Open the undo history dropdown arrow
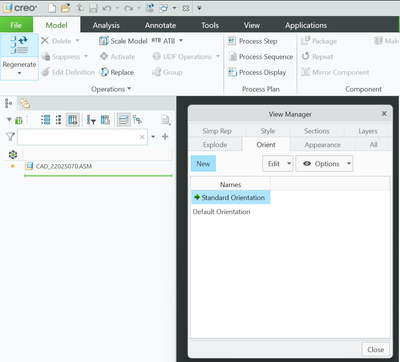 pyautogui.click(x=117, y=8)
